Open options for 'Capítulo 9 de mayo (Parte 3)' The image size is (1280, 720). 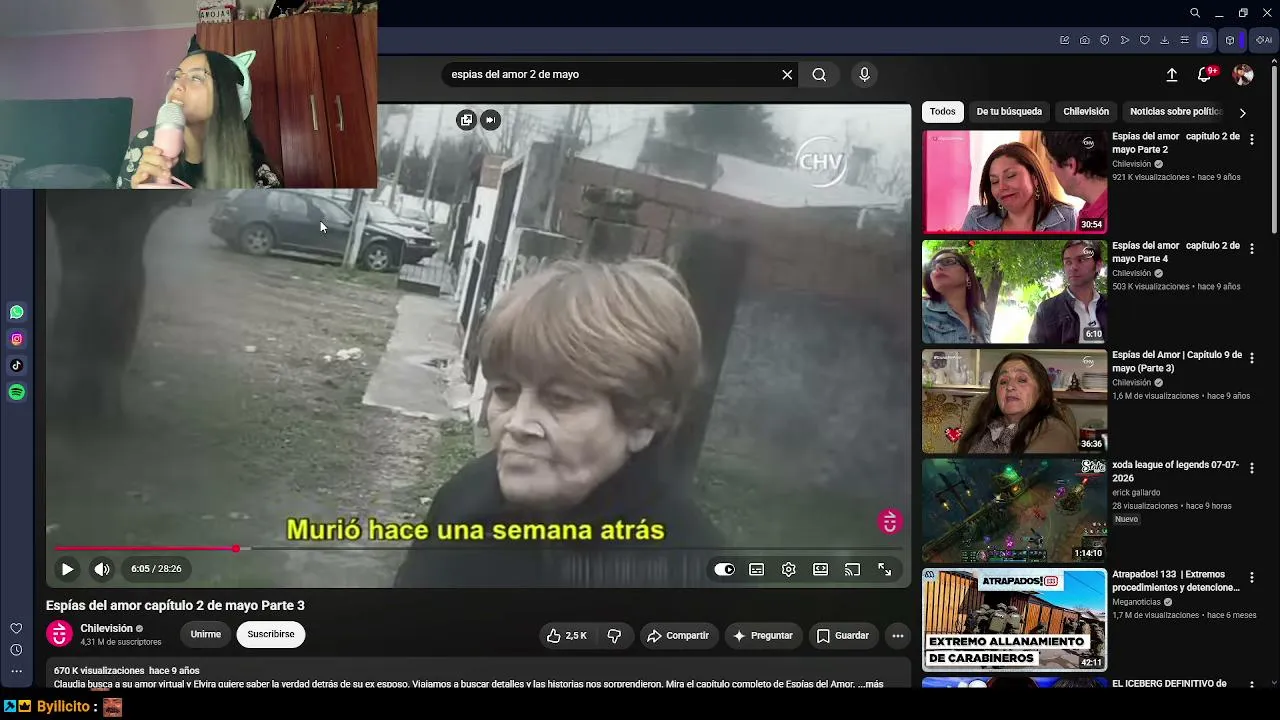(x=1251, y=358)
